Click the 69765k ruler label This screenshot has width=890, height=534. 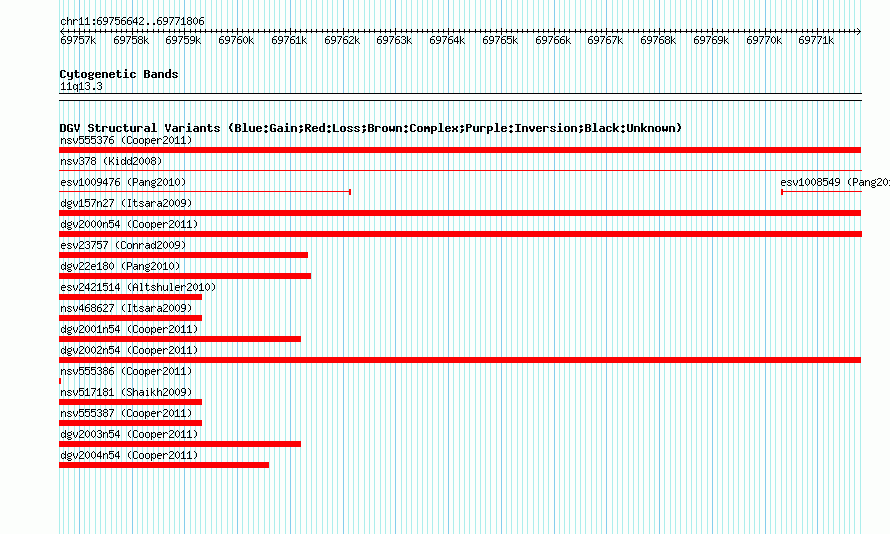(499, 40)
